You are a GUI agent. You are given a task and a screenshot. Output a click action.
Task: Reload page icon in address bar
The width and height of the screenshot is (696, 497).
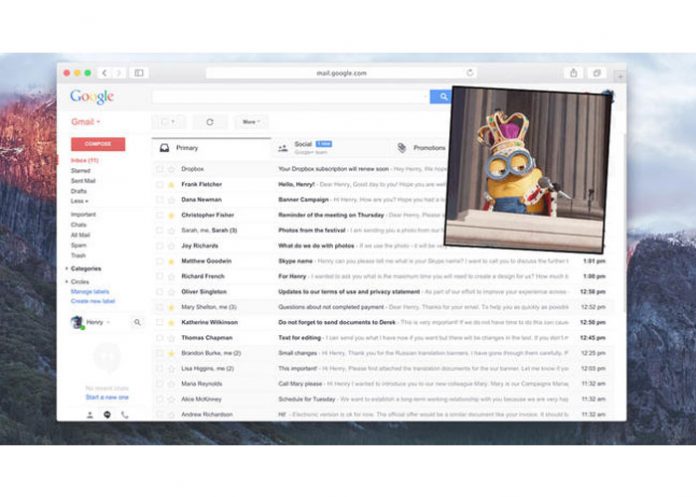click(x=470, y=72)
